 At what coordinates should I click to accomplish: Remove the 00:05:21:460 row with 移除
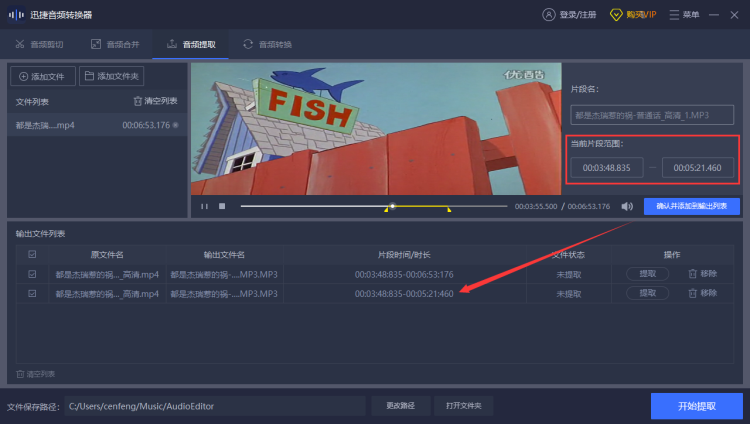(703, 293)
